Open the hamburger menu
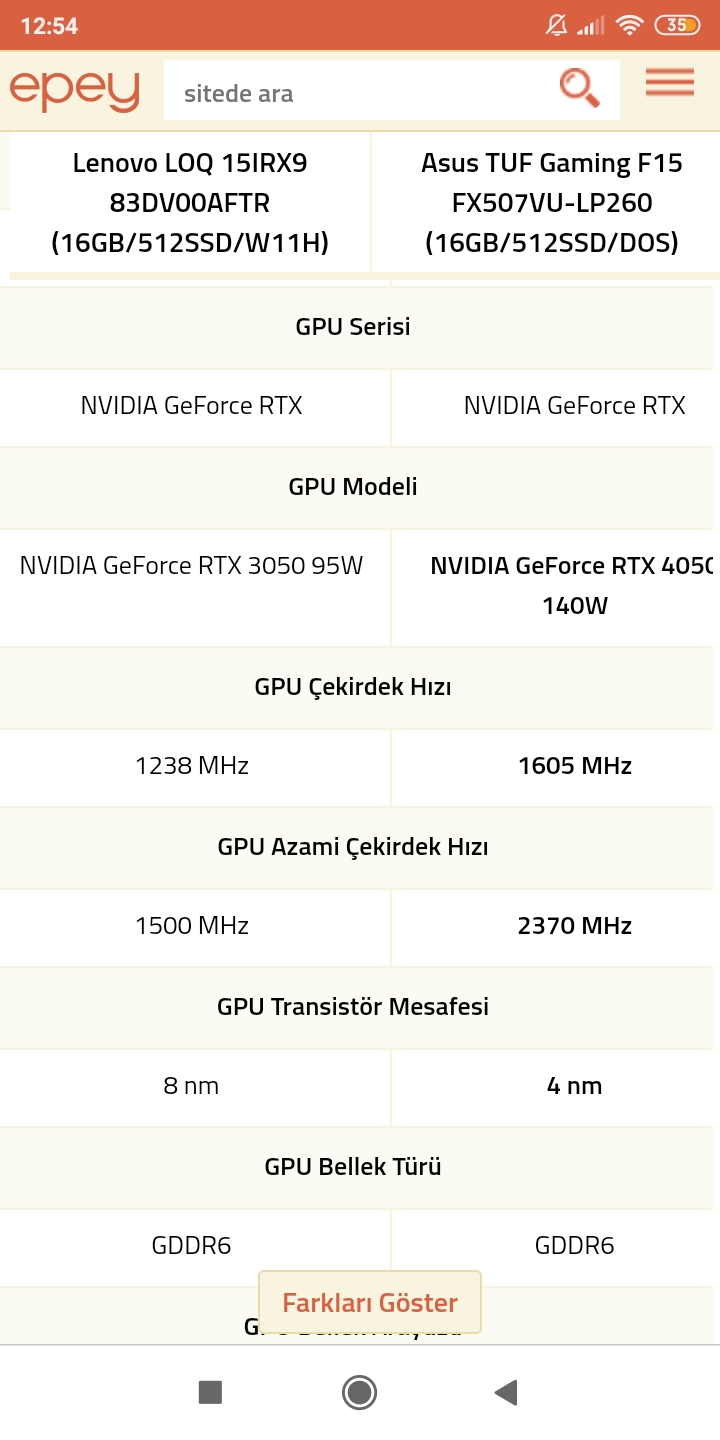 point(669,83)
